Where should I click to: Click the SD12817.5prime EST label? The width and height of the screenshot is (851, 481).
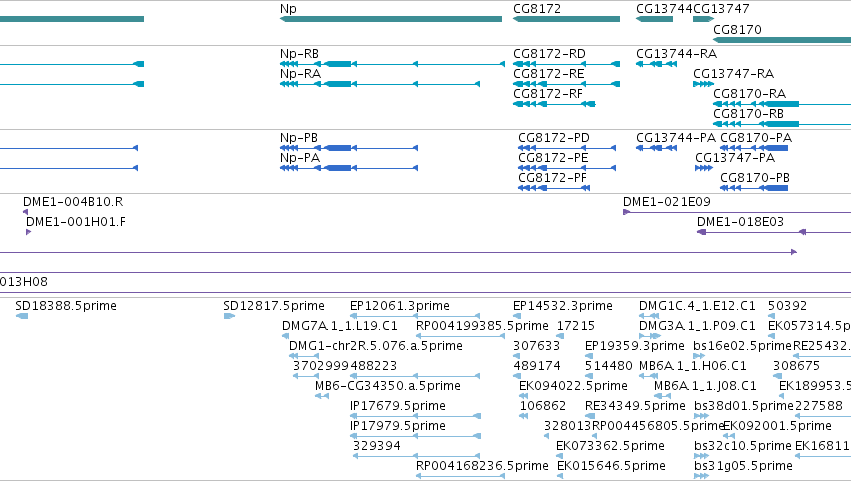274,306
